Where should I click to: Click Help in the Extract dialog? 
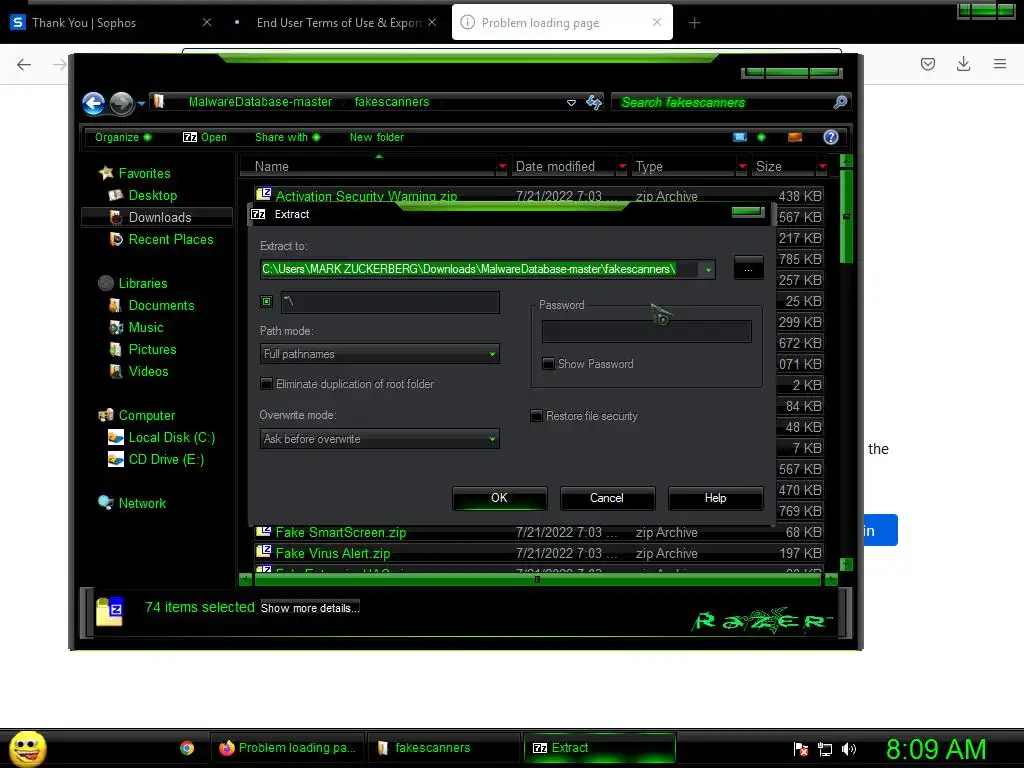[716, 498]
